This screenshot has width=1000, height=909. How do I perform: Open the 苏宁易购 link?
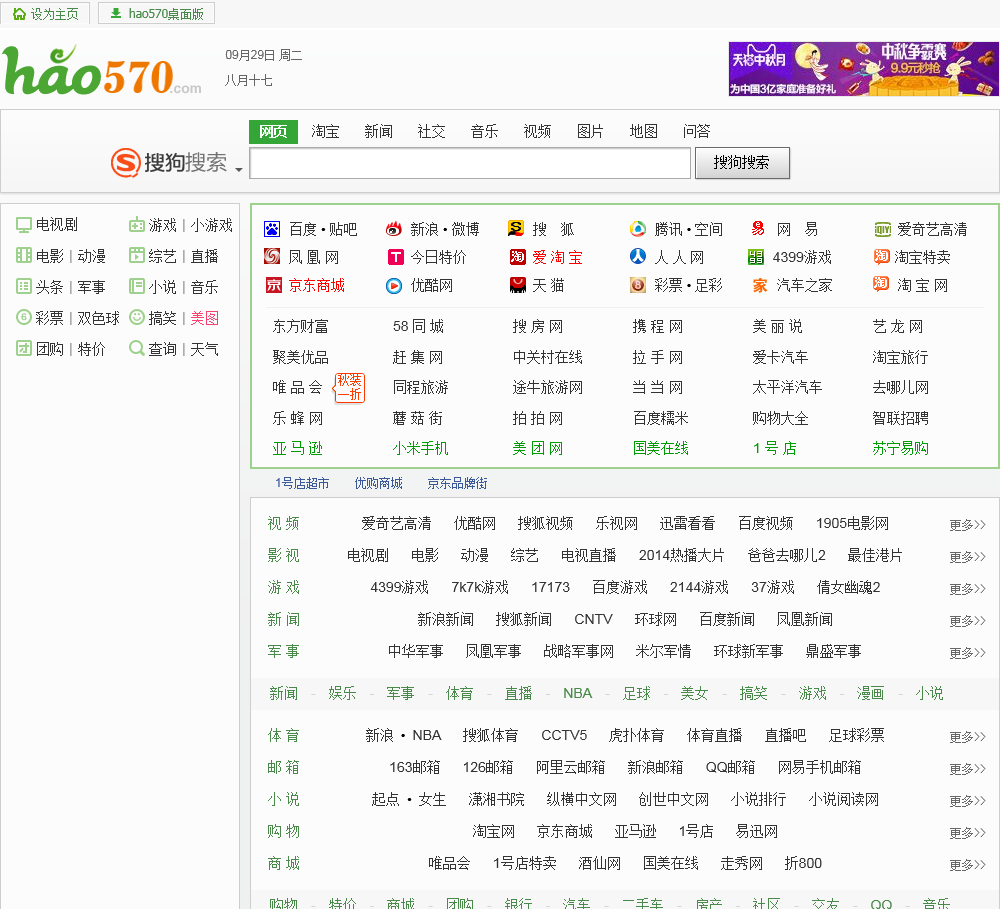click(x=901, y=448)
